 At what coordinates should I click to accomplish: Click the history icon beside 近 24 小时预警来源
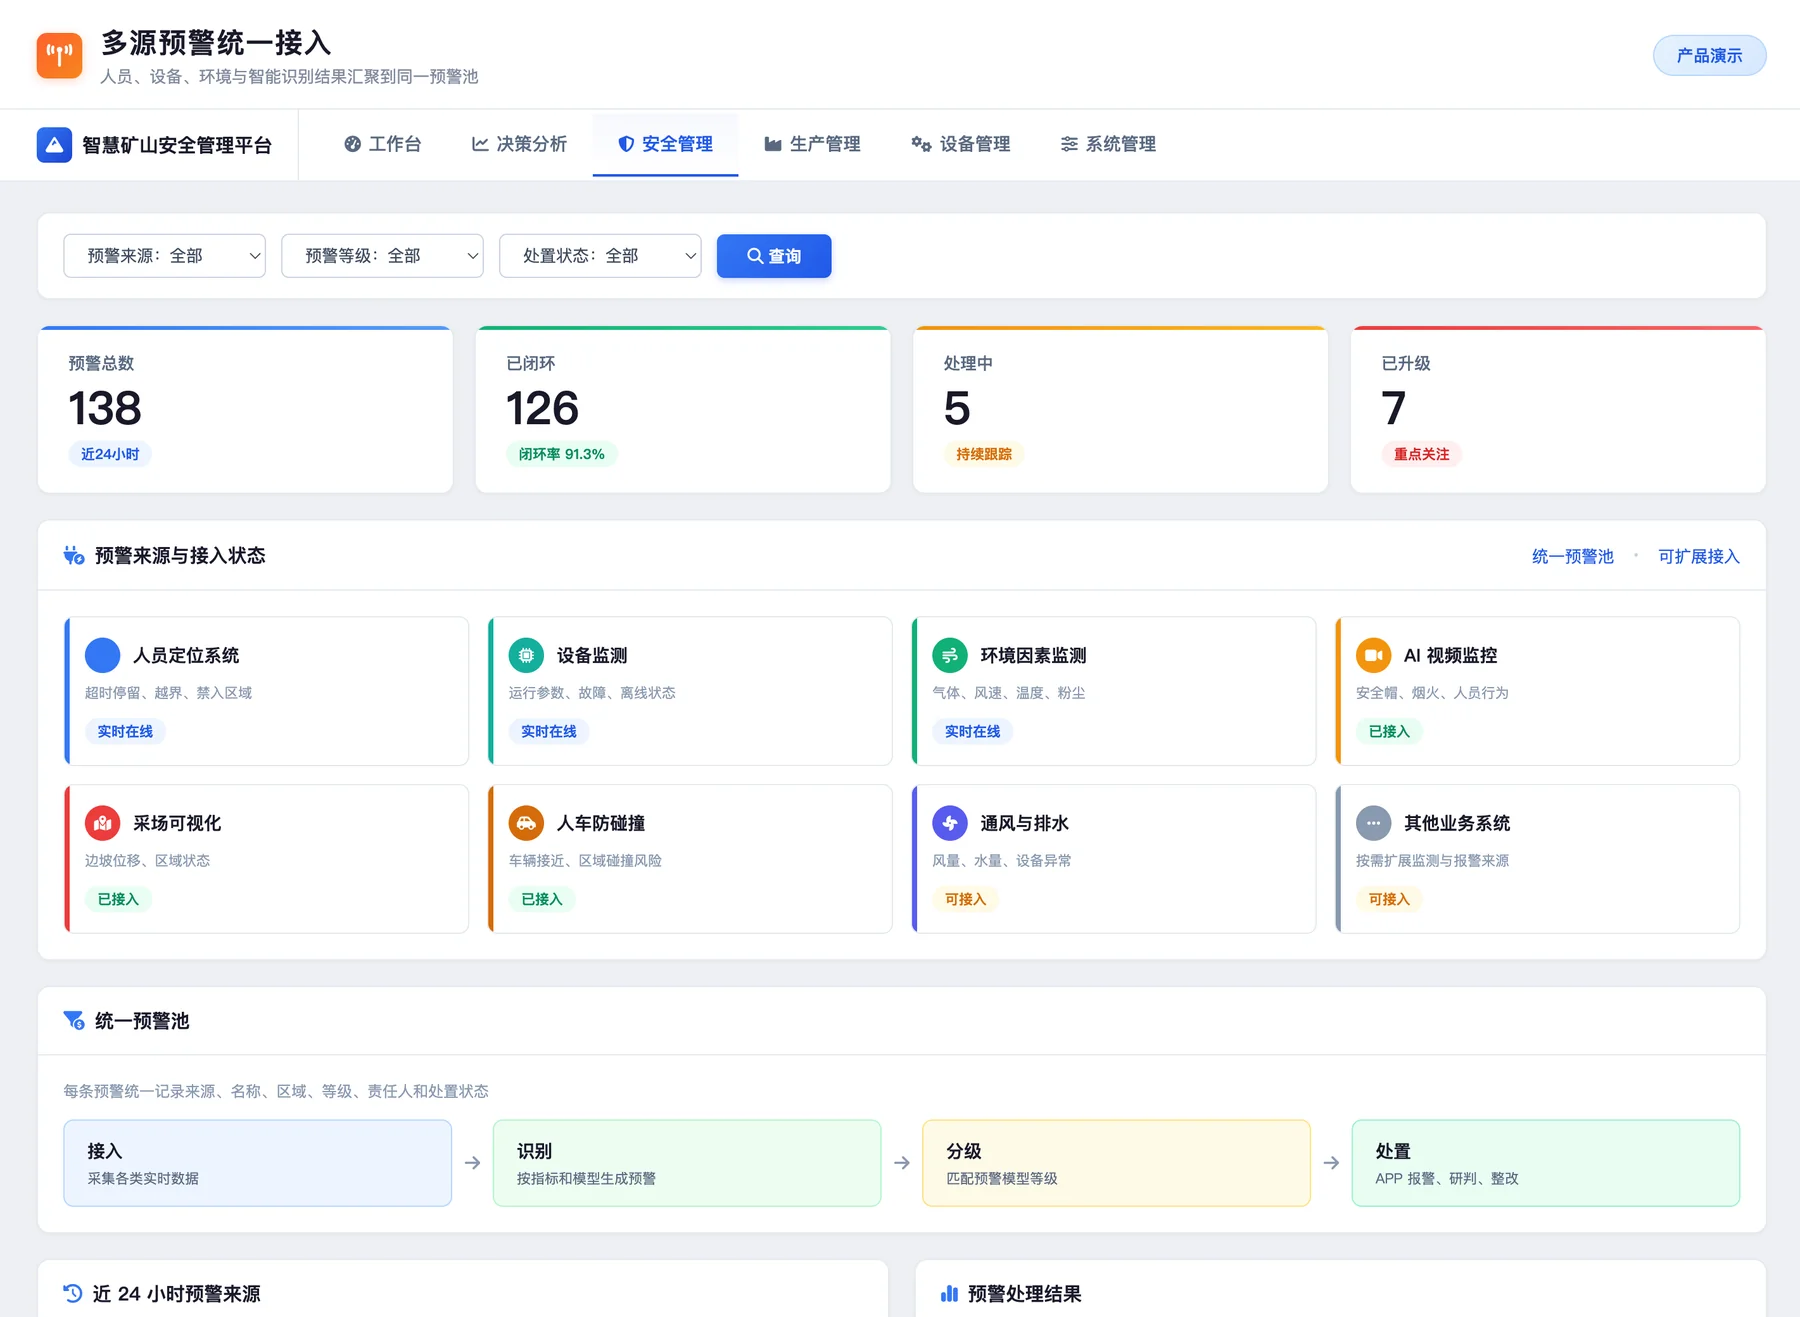click(73, 1293)
